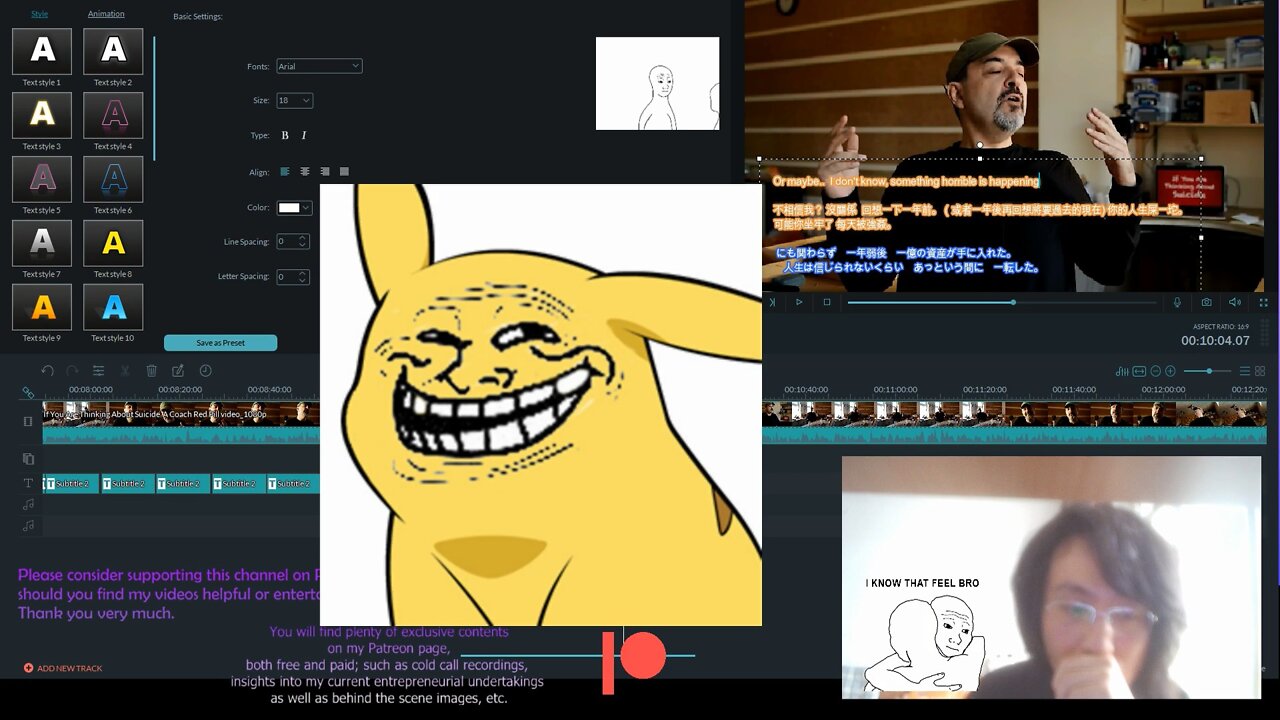The image size is (1280, 720).
Task: Click ADD NEW TRACK
Action: click(x=63, y=668)
